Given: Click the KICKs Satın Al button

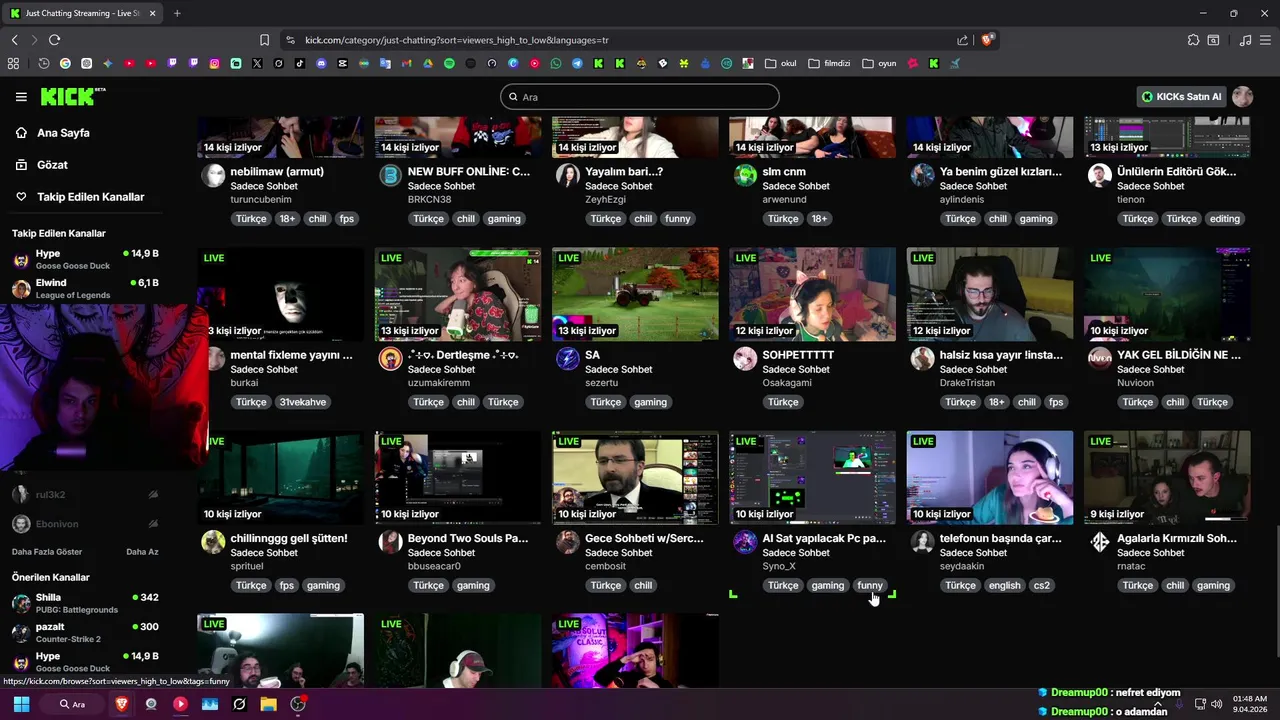Looking at the screenshot, I should click(x=1181, y=97).
